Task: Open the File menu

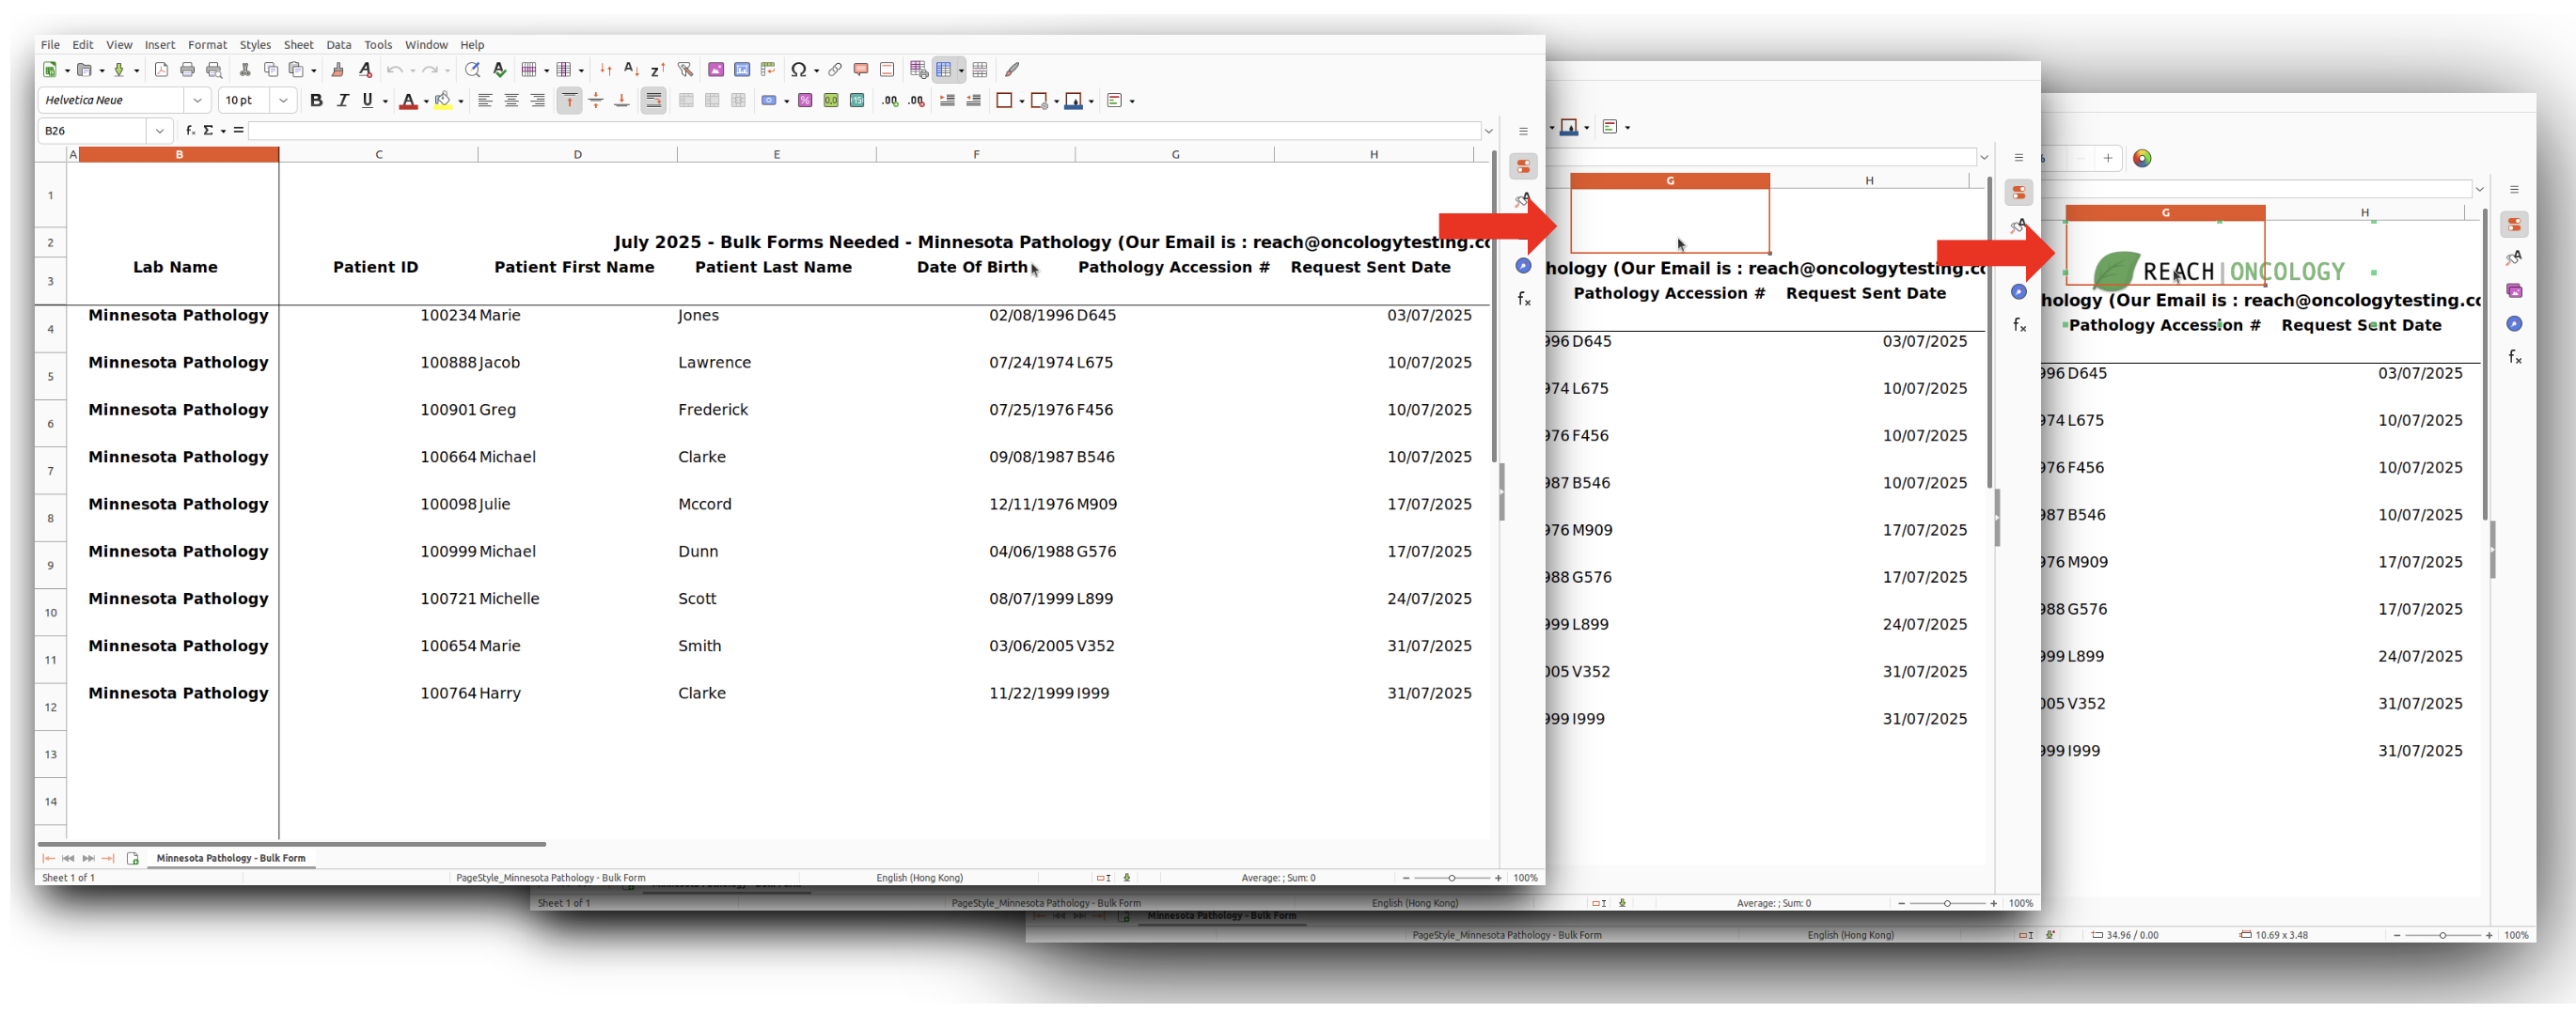Action: coord(50,45)
